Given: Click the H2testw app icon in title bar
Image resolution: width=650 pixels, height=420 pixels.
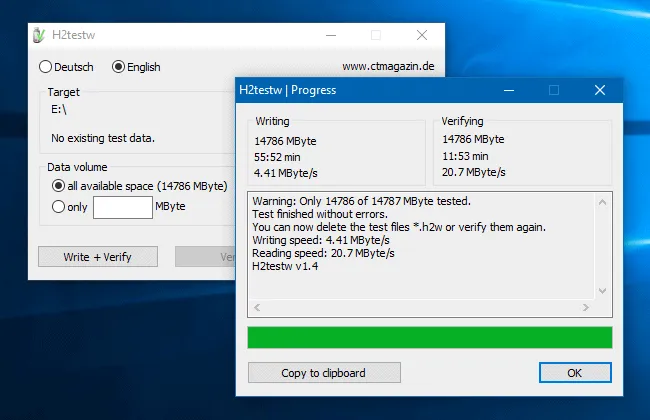Looking at the screenshot, I should tap(38, 35).
